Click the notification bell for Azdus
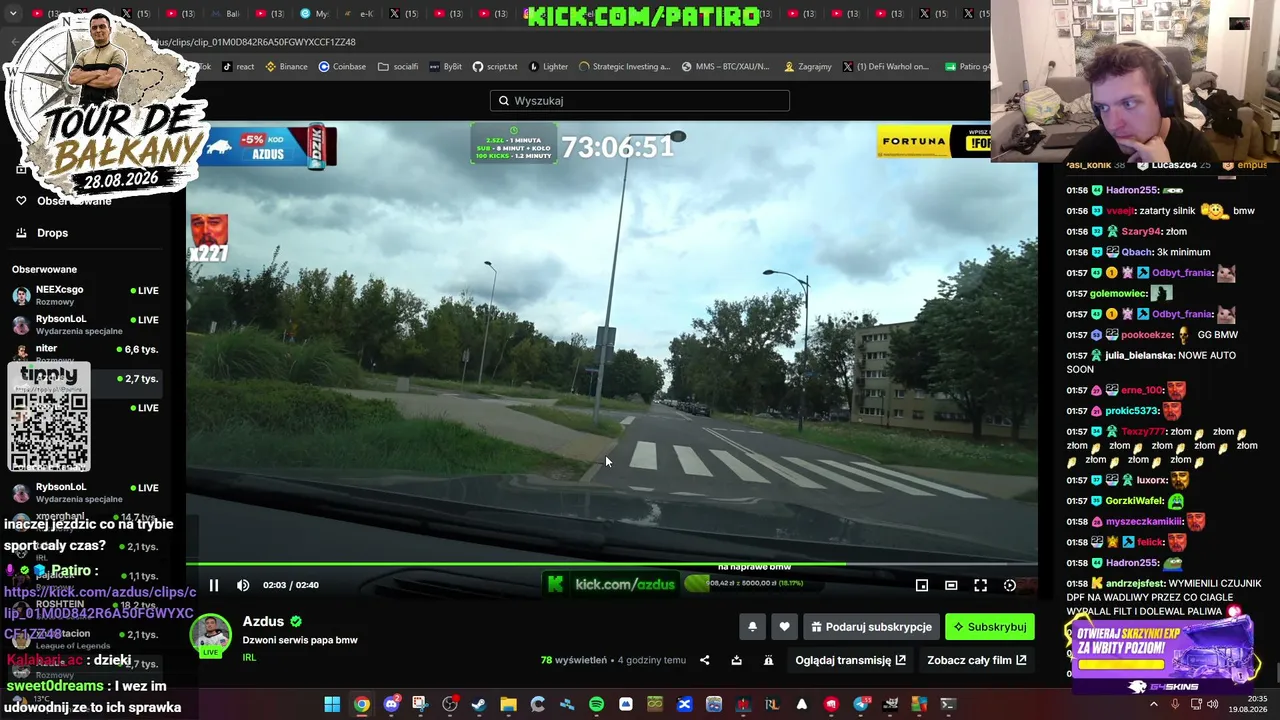The image size is (1280, 720). (753, 627)
